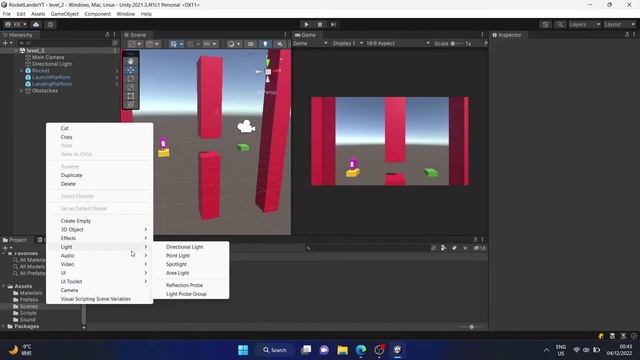Open the 16:9 Aspect dropdown
The height and width of the screenshot is (360, 640).
[398, 43]
